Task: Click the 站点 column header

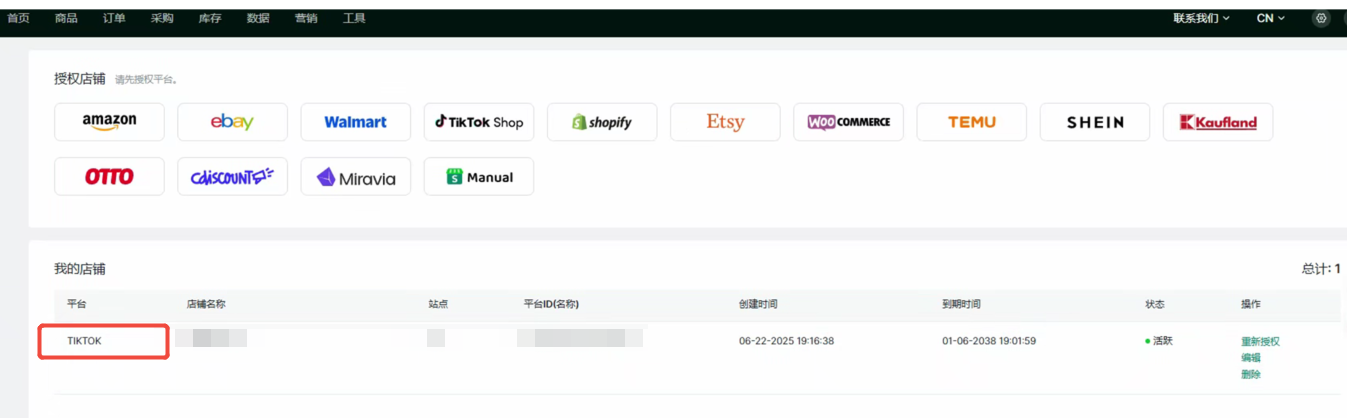Action: [438, 304]
